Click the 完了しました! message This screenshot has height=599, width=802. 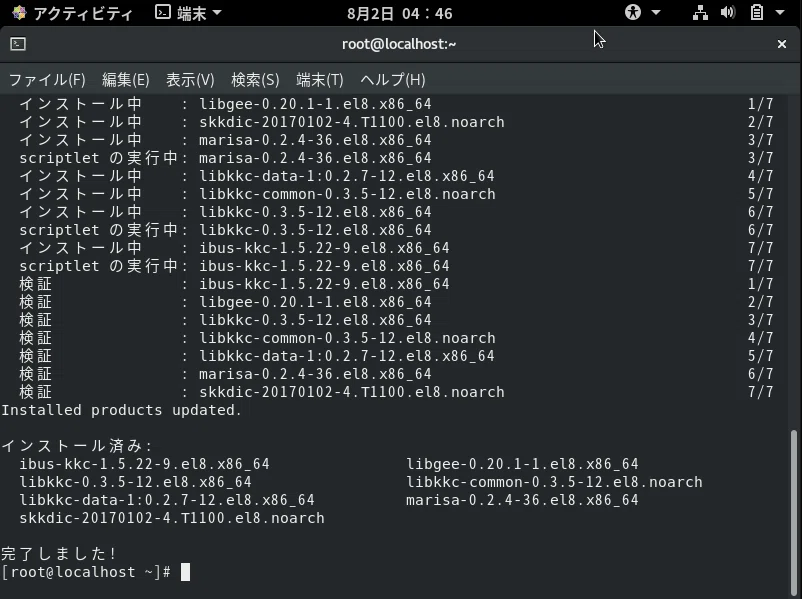tap(59, 553)
